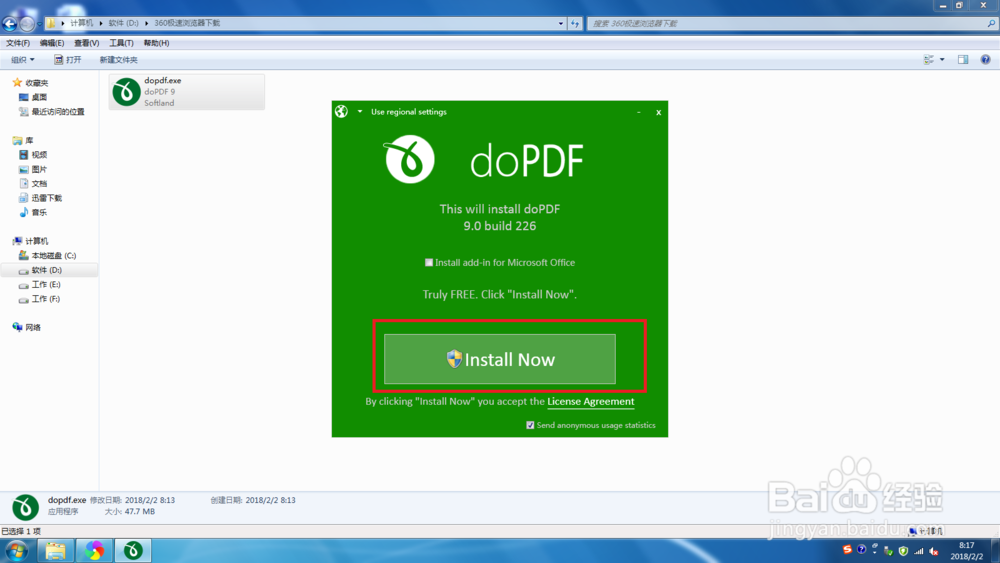This screenshot has width=1000, height=563.
Task: Click green shield security tray icon
Action: (x=903, y=551)
